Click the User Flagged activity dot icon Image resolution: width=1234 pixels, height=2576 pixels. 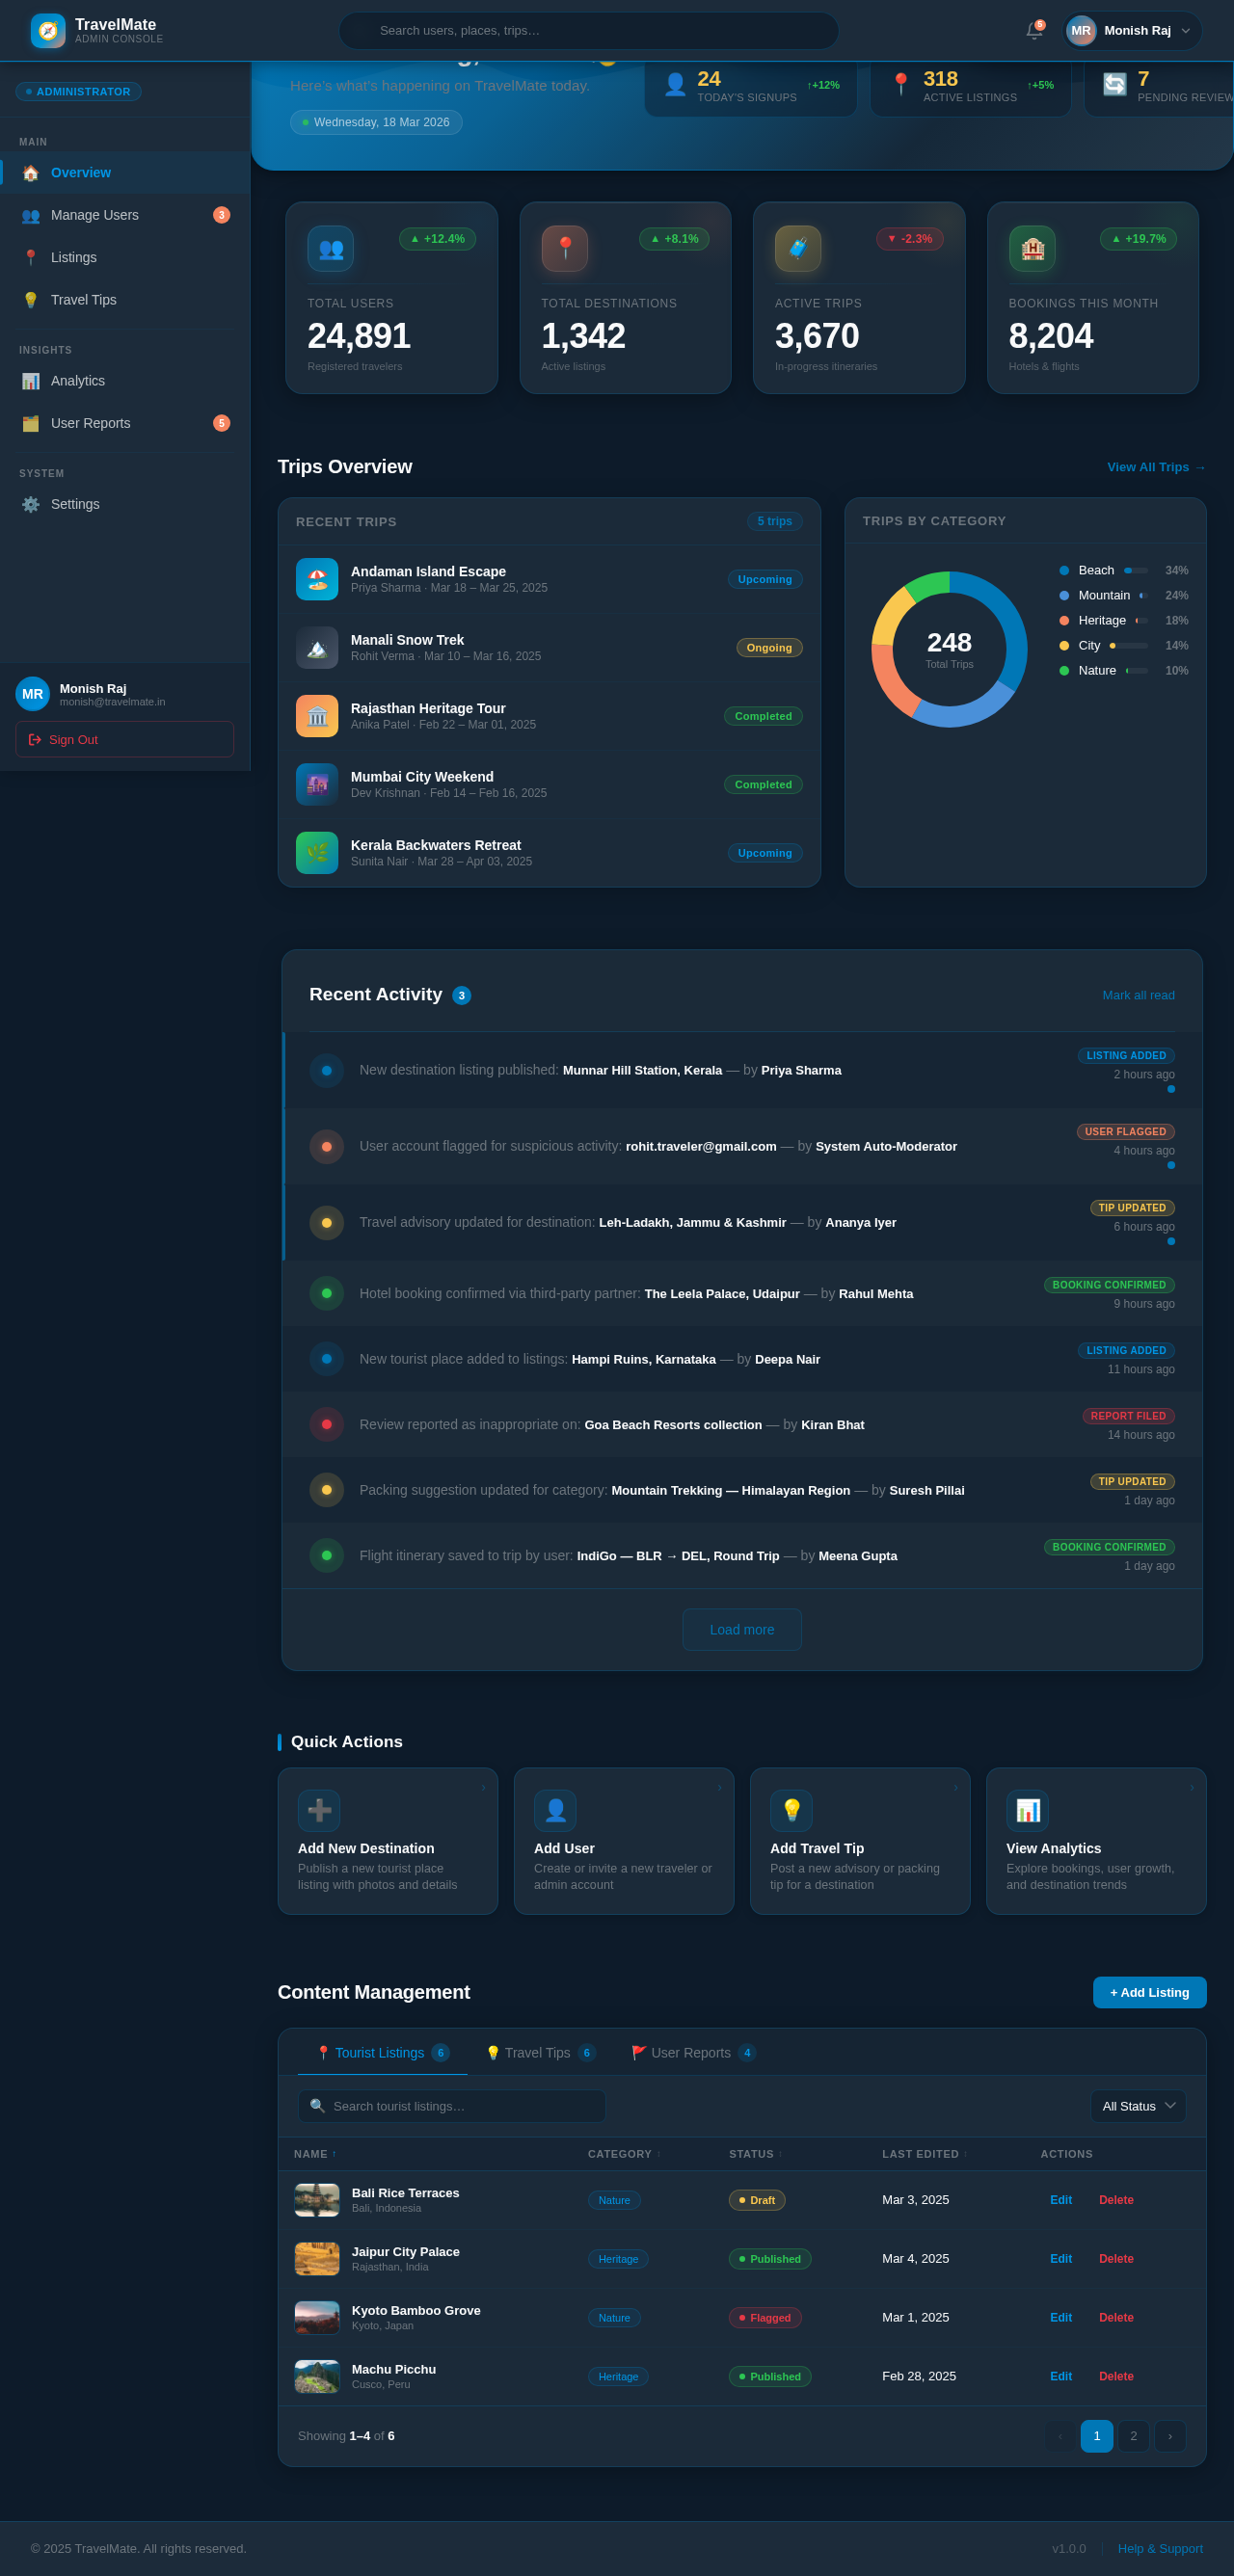[x=327, y=1147]
